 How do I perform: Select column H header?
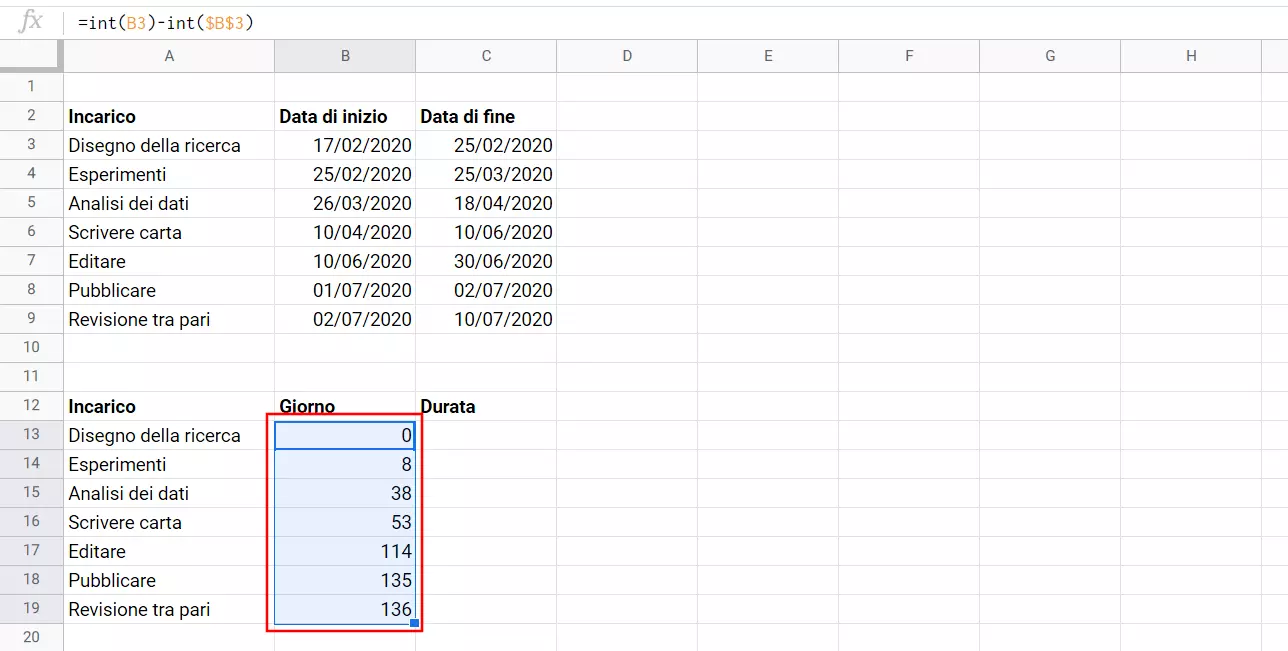1191,56
